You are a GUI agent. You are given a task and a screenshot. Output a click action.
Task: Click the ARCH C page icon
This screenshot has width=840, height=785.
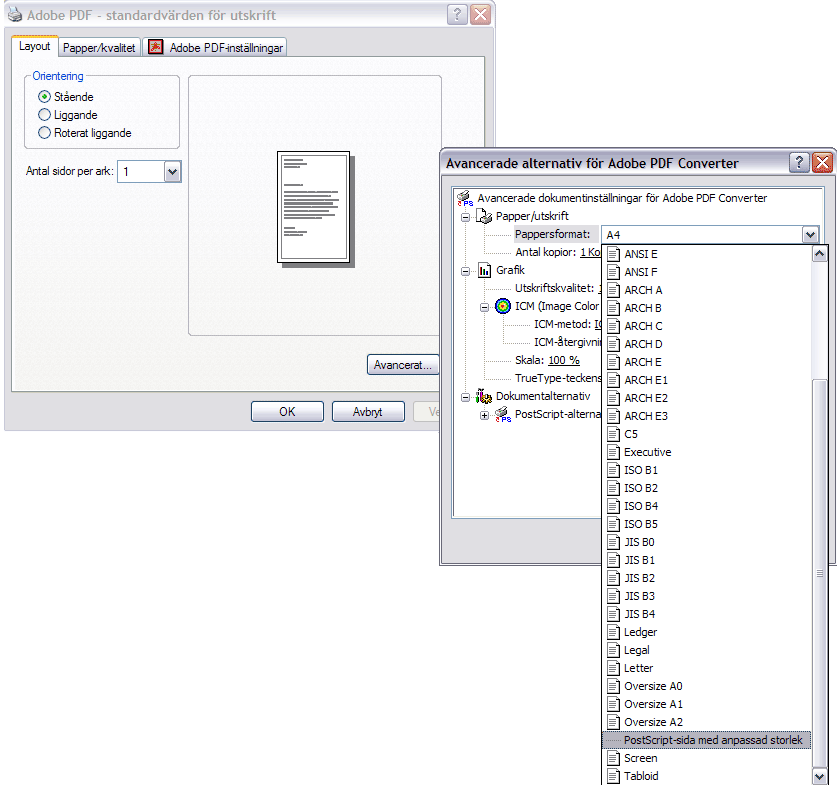pyautogui.click(x=614, y=326)
